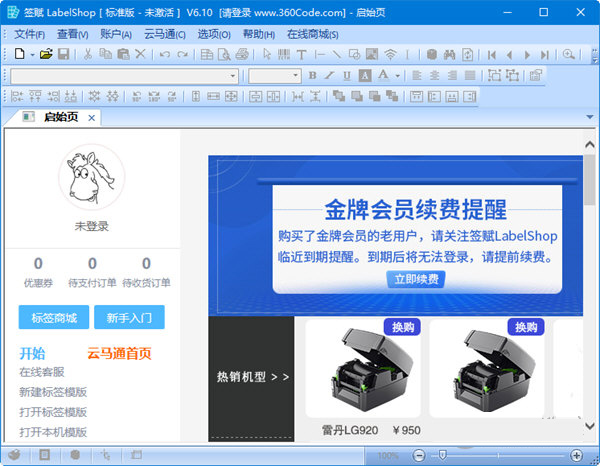
Task: Select the barcode tool in toolbar
Action: (284, 54)
